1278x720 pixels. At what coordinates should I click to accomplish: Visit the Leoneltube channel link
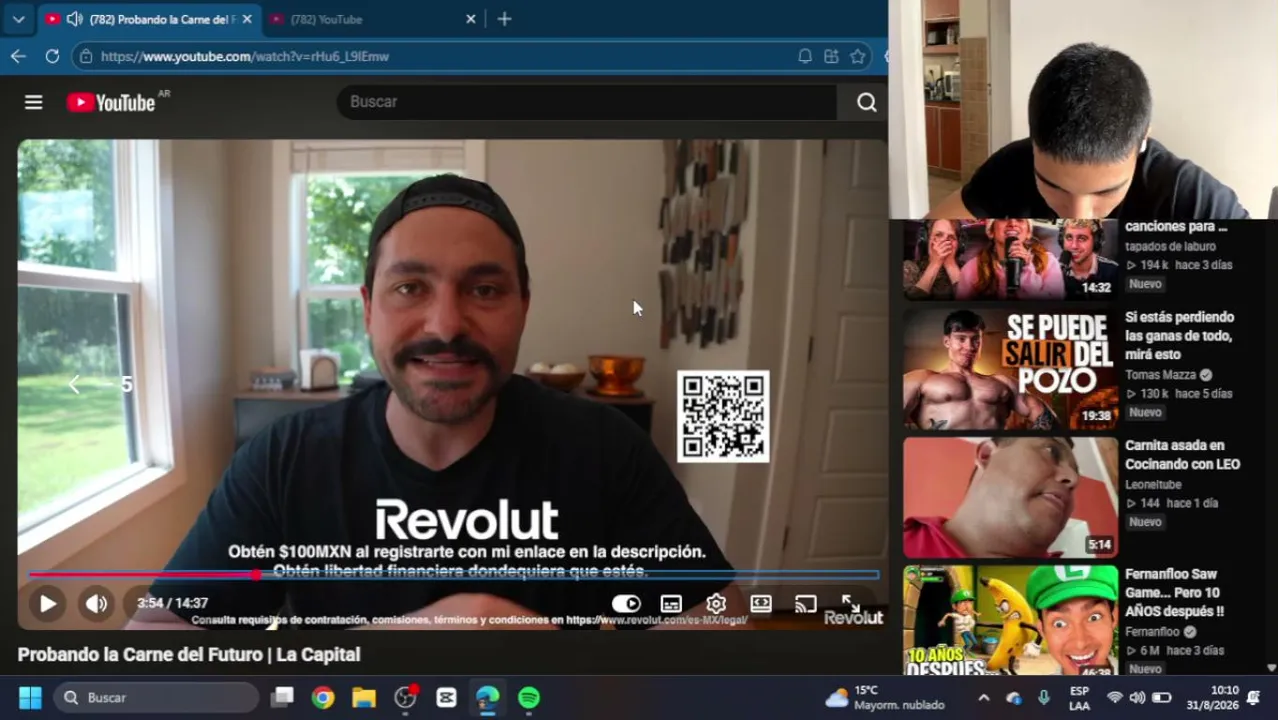[1153, 485]
